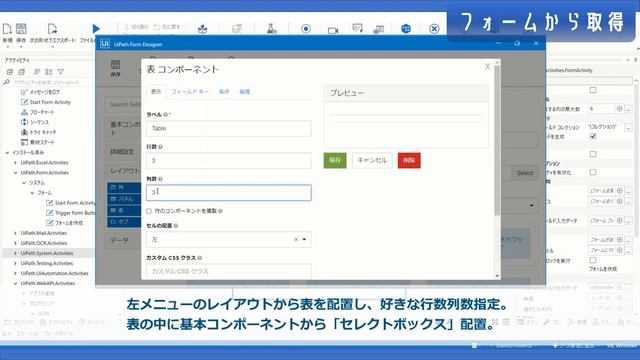Uncheck the ticked checkbox in Properties panel
This screenshot has width=640, height=360.
tap(593, 136)
